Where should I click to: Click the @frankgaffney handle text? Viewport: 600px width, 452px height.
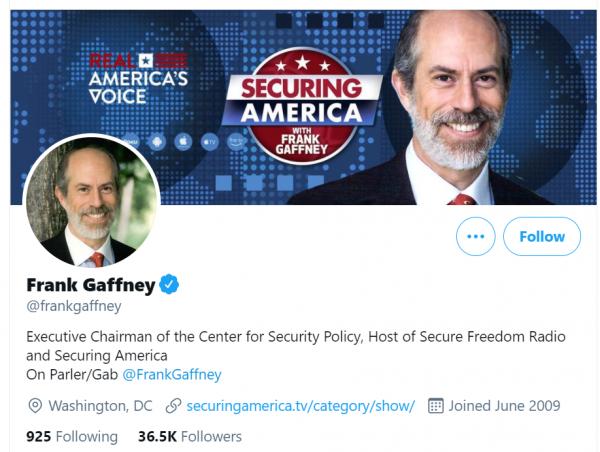[x=73, y=306]
